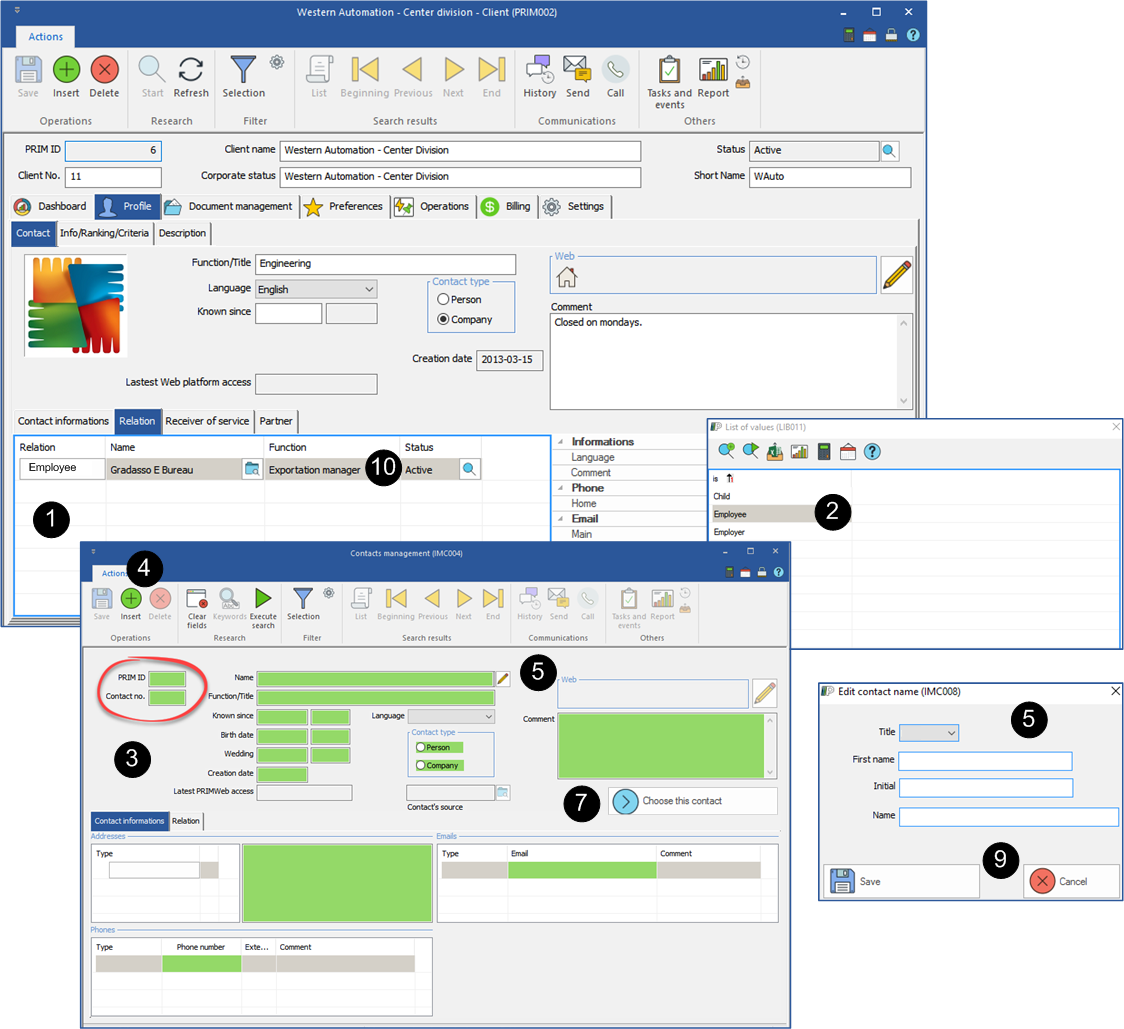Open the Billing tab
This screenshot has height=1029, width=1124.
click(507, 207)
